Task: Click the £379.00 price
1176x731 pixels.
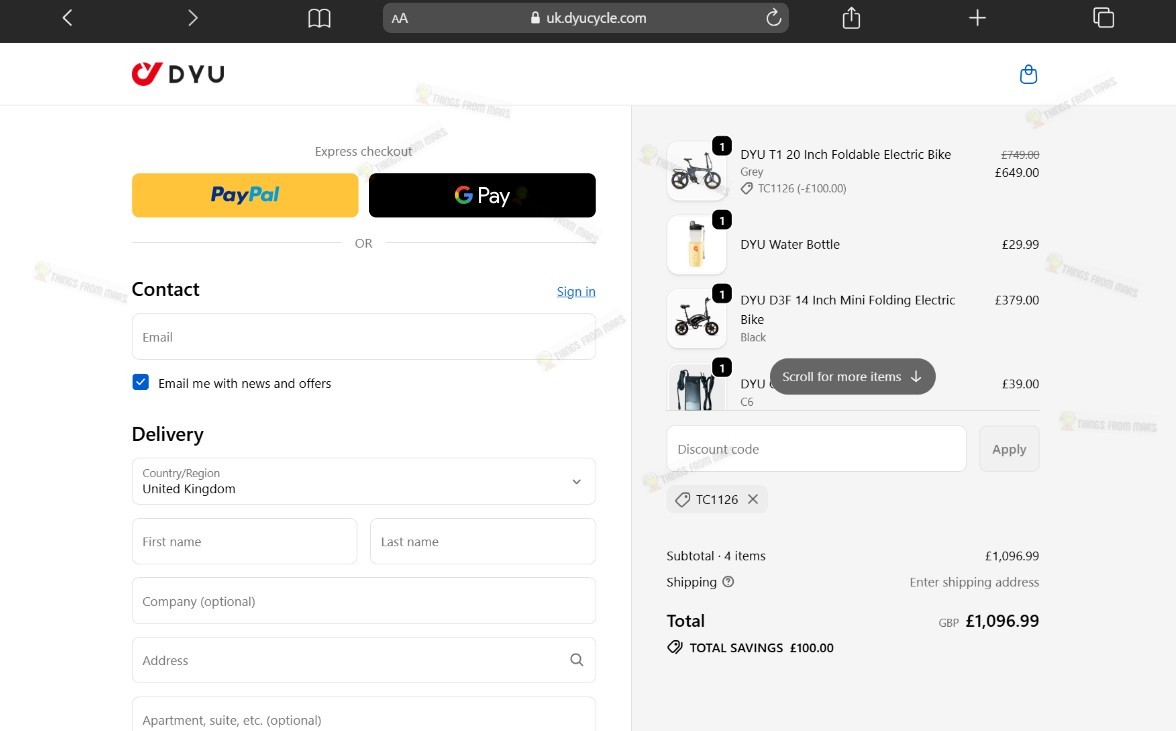Action: click(x=1016, y=300)
